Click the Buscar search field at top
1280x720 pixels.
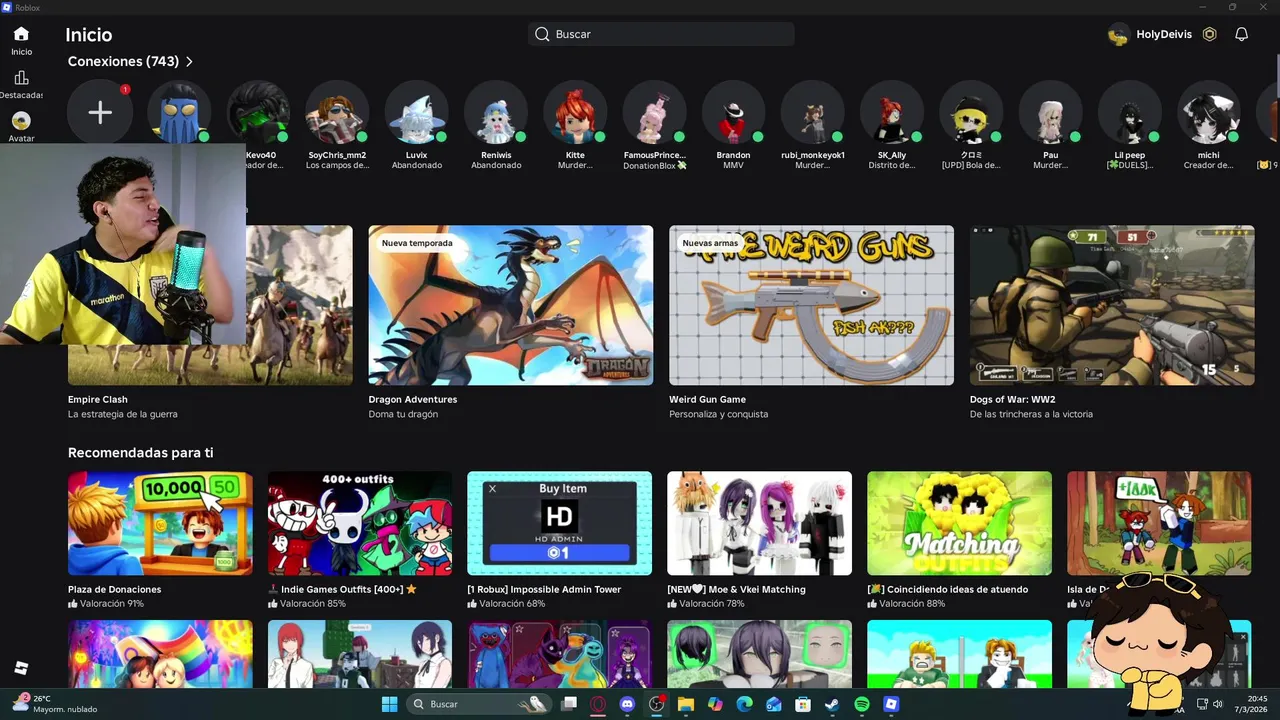661,34
